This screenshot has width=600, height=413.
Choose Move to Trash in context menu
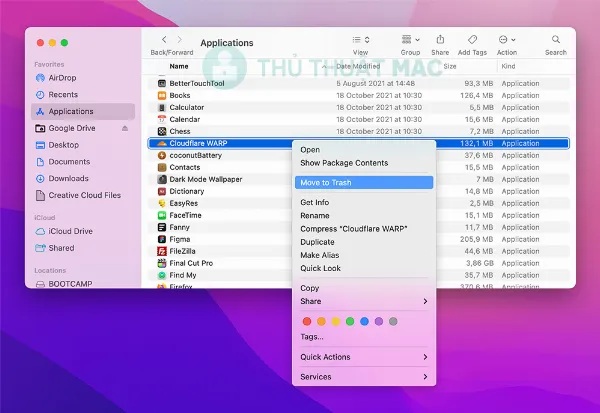pyautogui.click(x=364, y=183)
